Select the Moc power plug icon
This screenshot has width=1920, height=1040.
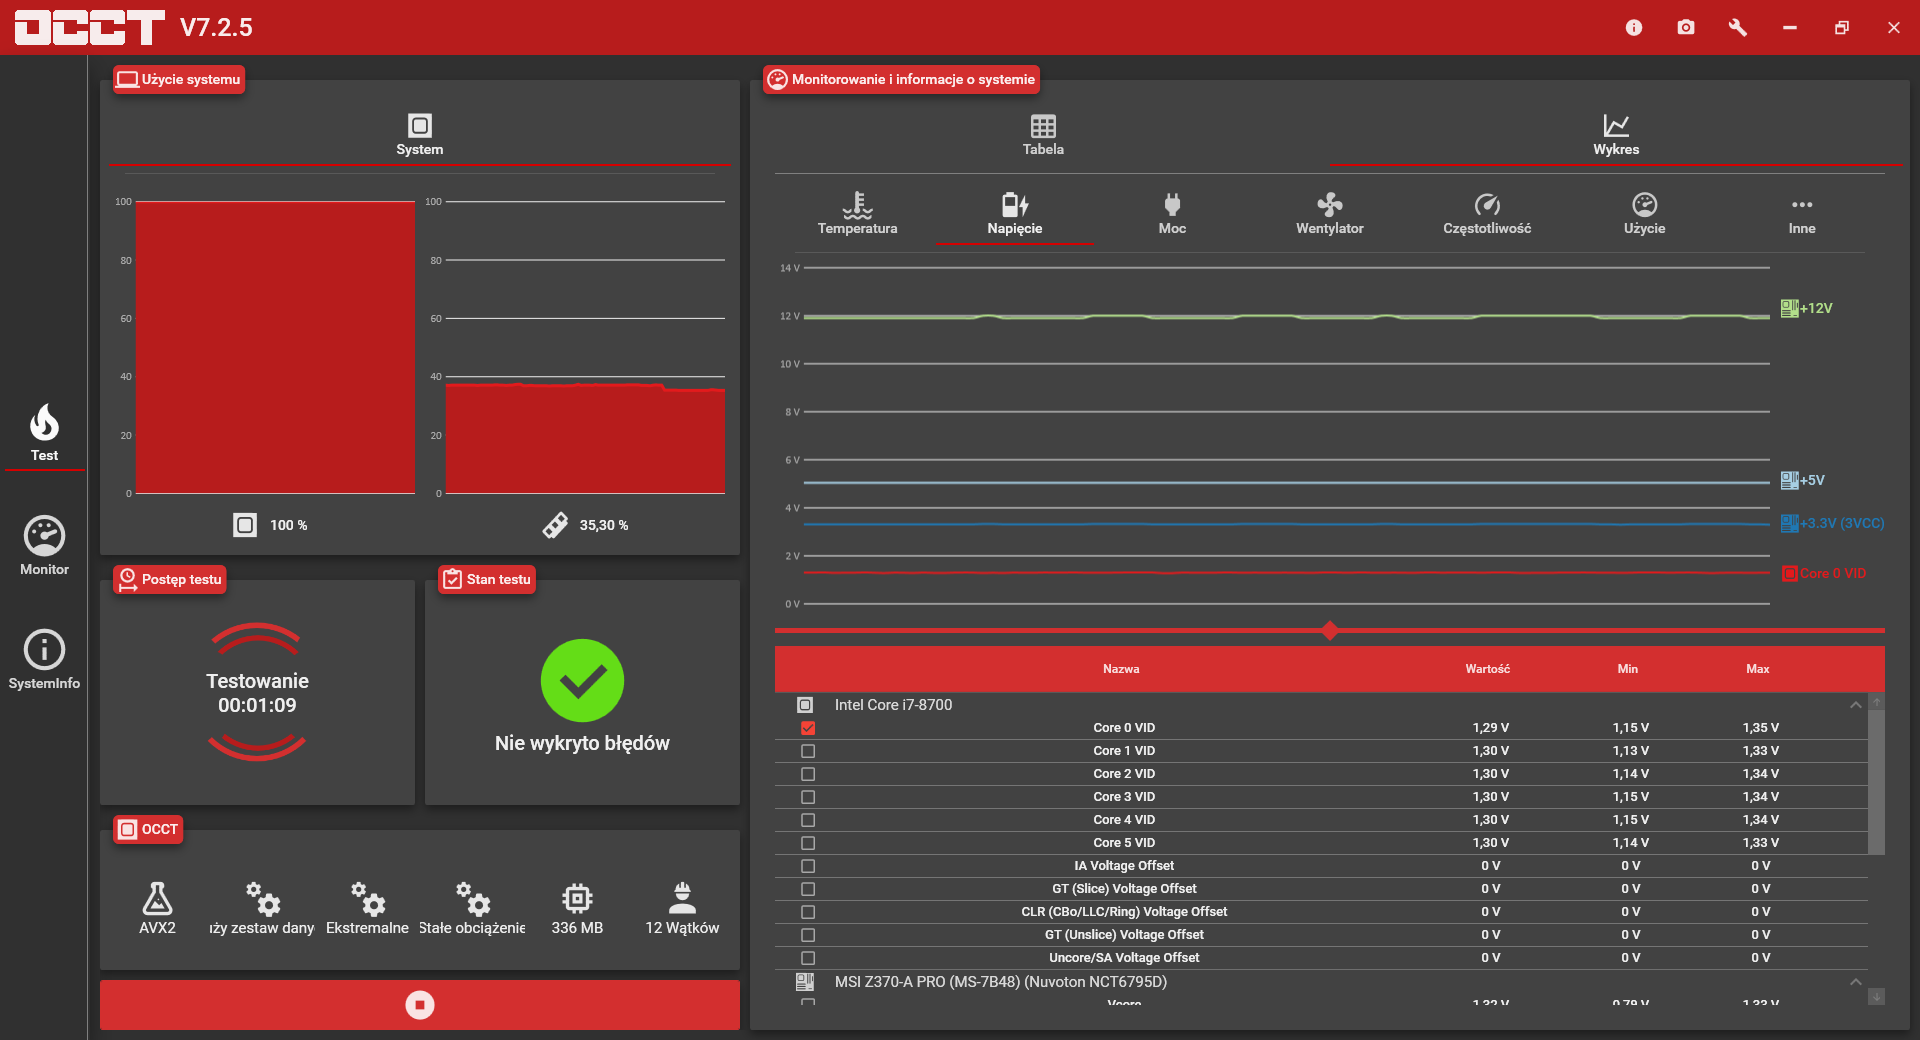tap(1172, 205)
